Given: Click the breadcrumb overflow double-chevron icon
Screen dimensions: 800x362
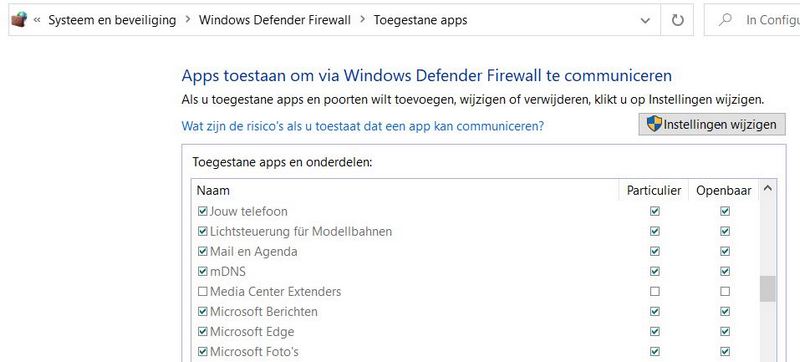Looking at the screenshot, I should (37, 20).
